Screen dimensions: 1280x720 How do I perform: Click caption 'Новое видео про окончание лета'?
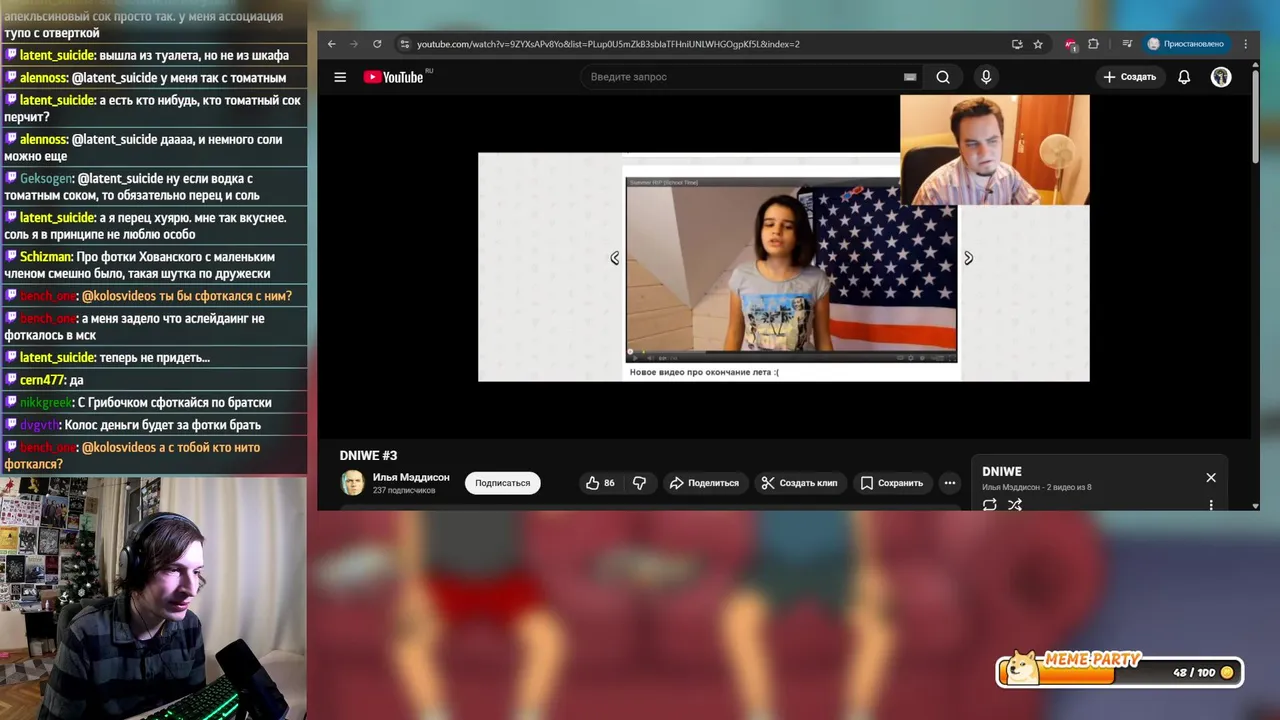704,372
